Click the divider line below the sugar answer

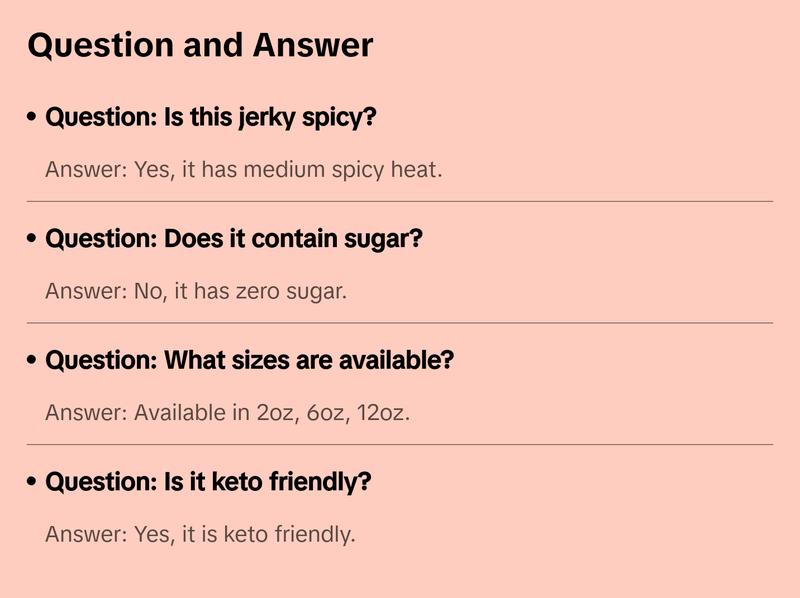pyautogui.click(x=400, y=323)
